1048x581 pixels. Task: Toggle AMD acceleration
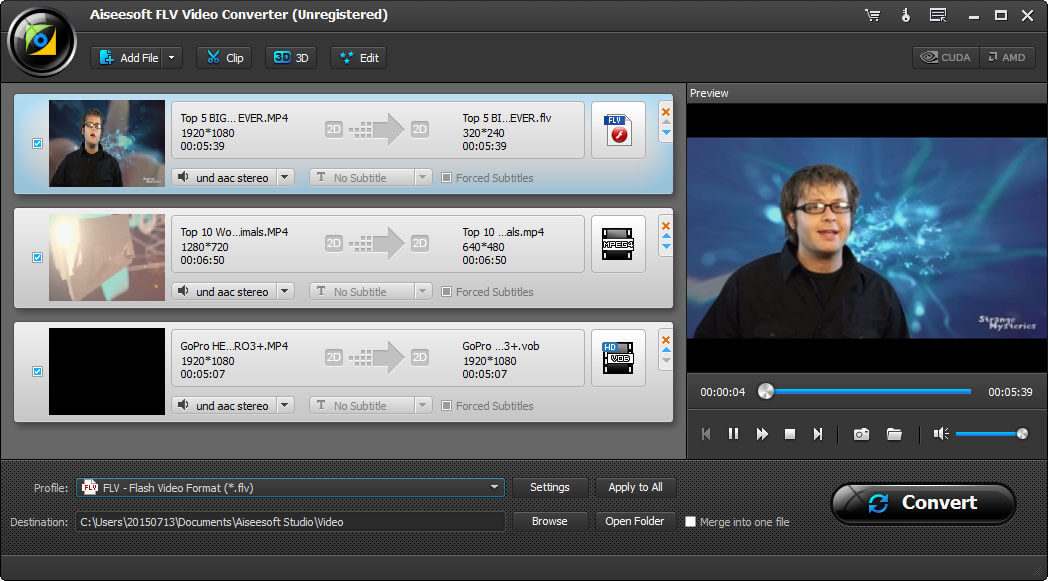click(x=1007, y=57)
